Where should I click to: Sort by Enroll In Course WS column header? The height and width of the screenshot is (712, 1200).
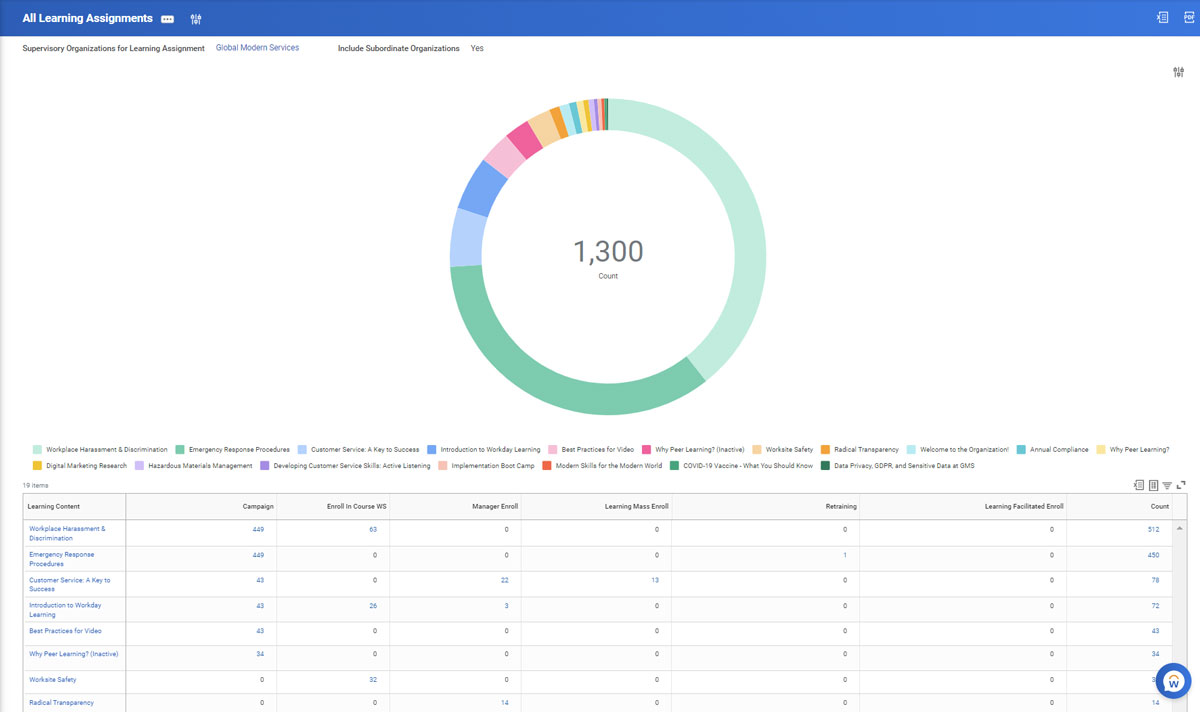tap(333, 506)
